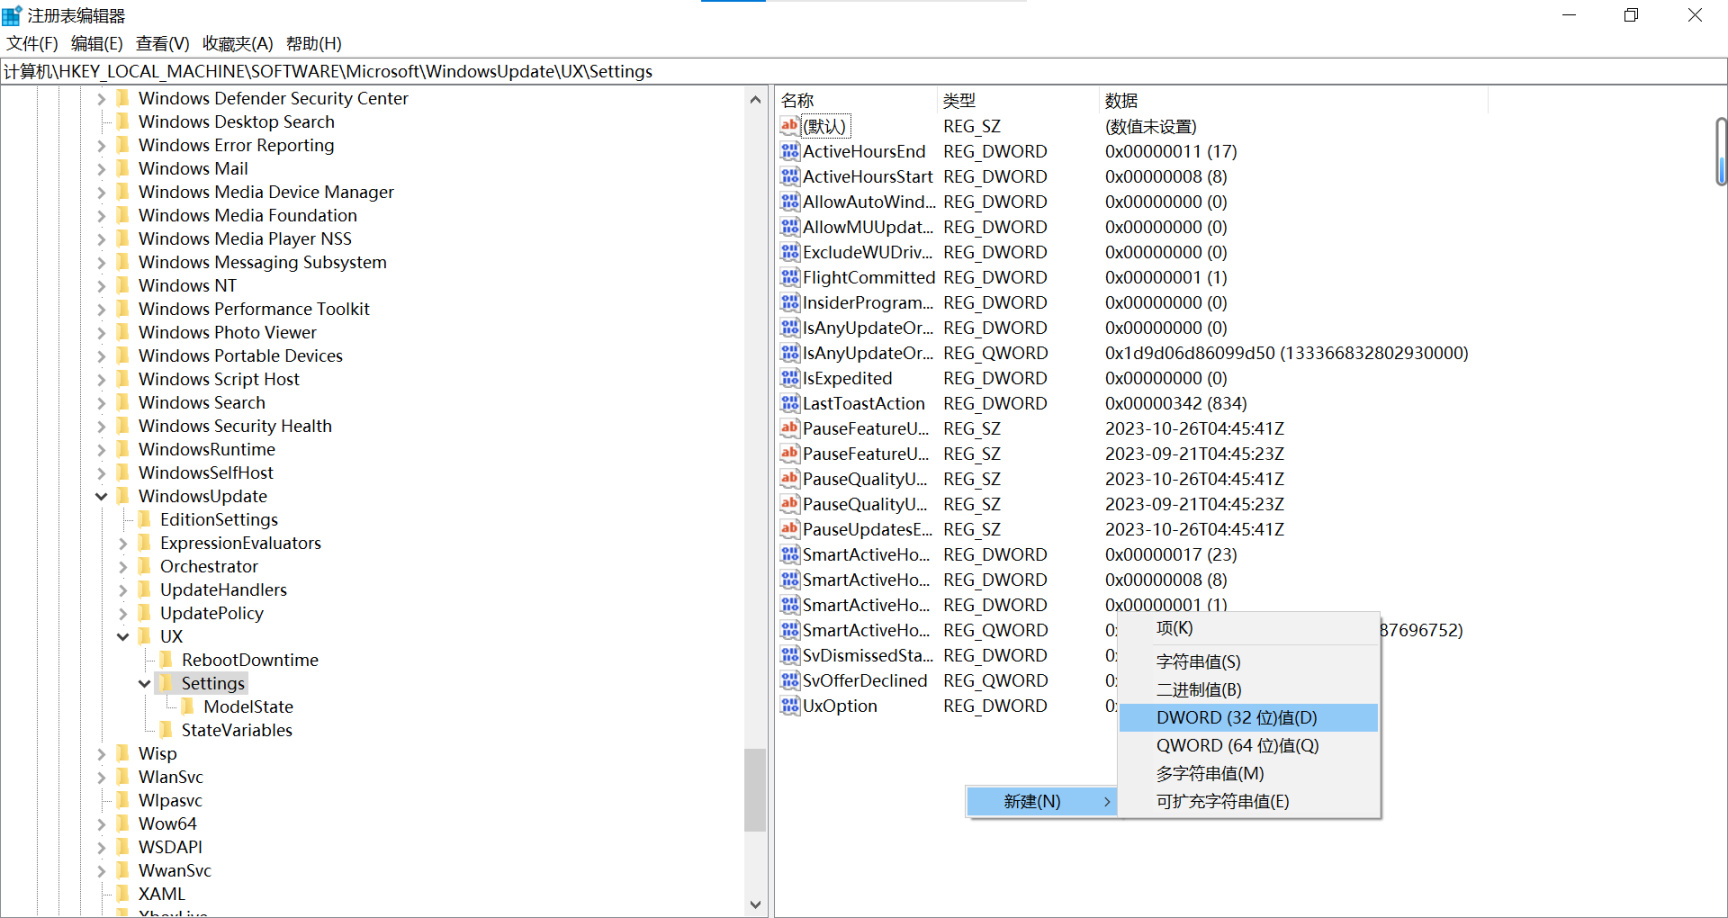
Task: Expand the Windows NT key
Action: tap(101, 286)
